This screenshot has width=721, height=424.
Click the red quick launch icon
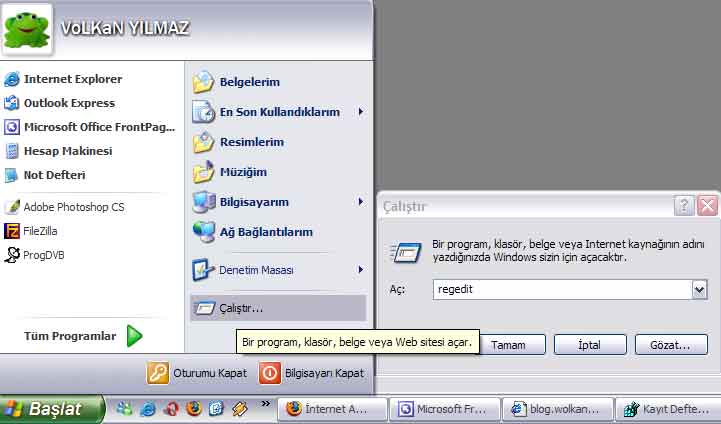[172, 408]
